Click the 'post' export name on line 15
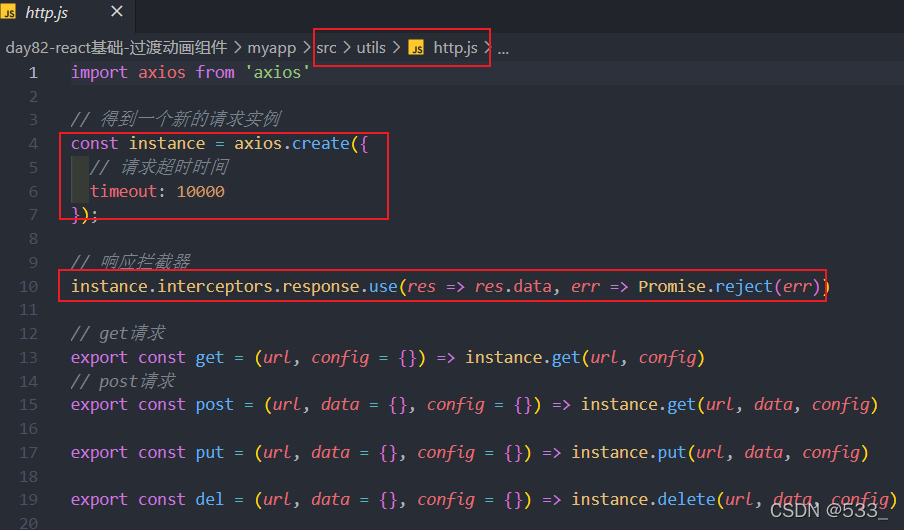This screenshot has width=904, height=530. (214, 405)
